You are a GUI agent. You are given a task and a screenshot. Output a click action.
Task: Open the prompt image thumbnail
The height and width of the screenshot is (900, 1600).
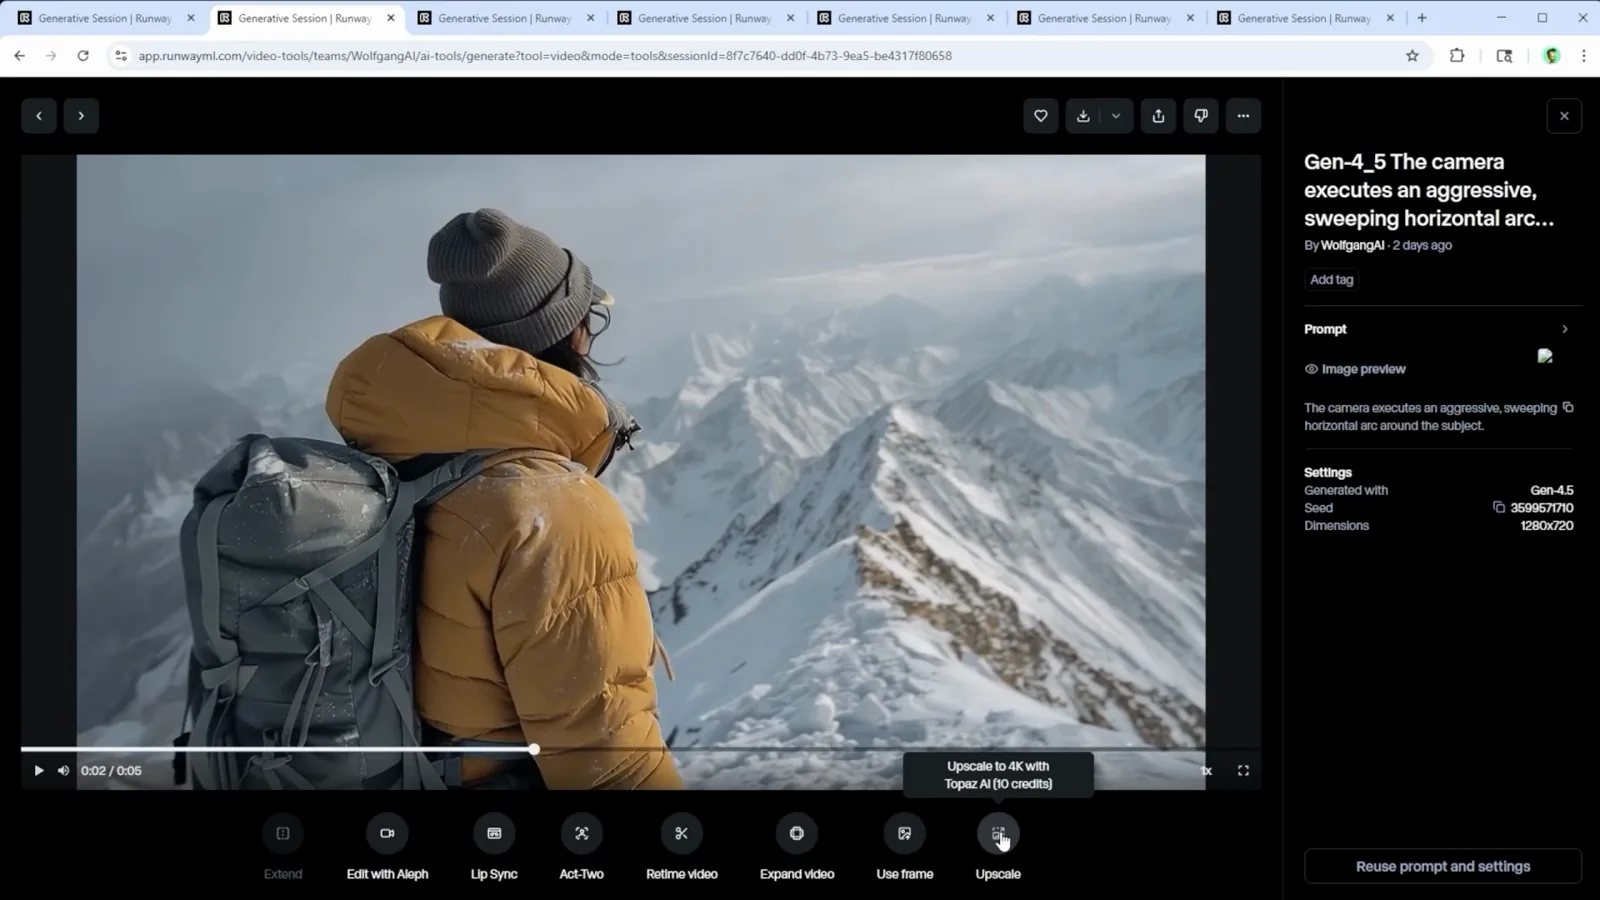coord(1545,356)
